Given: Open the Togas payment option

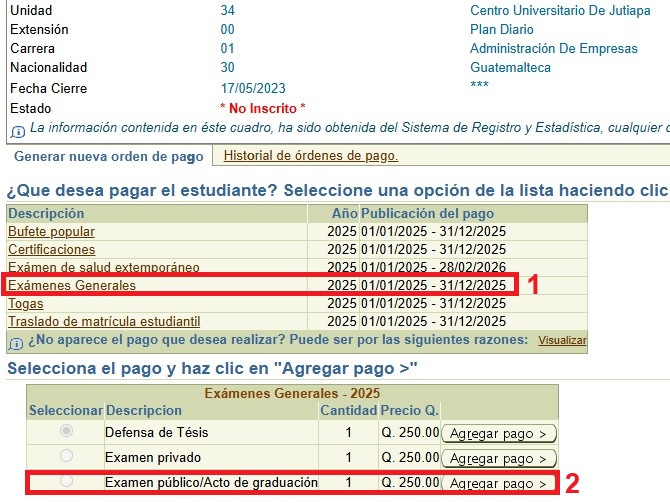Looking at the screenshot, I should point(25,304).
